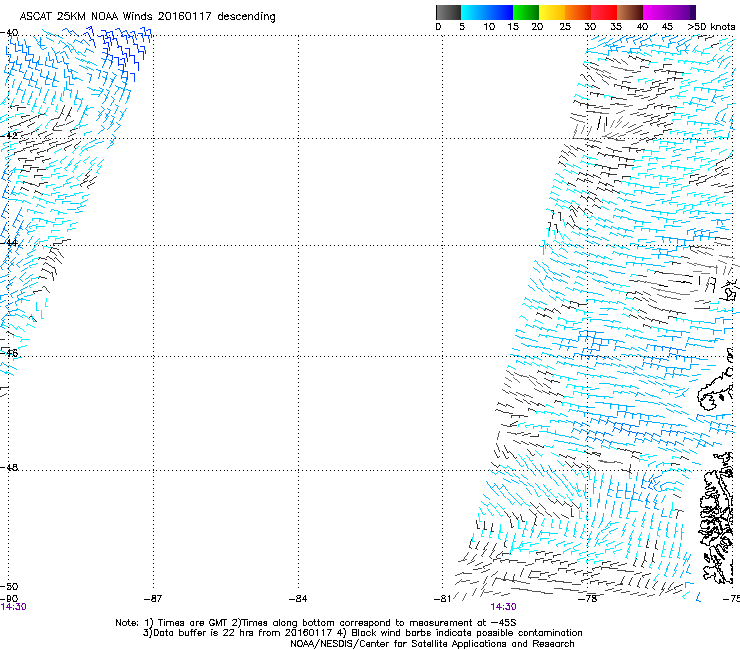Click the purple '14:30' time under -90
The height and width of the screenshot is (650, 740).
[x=13, y=607]
